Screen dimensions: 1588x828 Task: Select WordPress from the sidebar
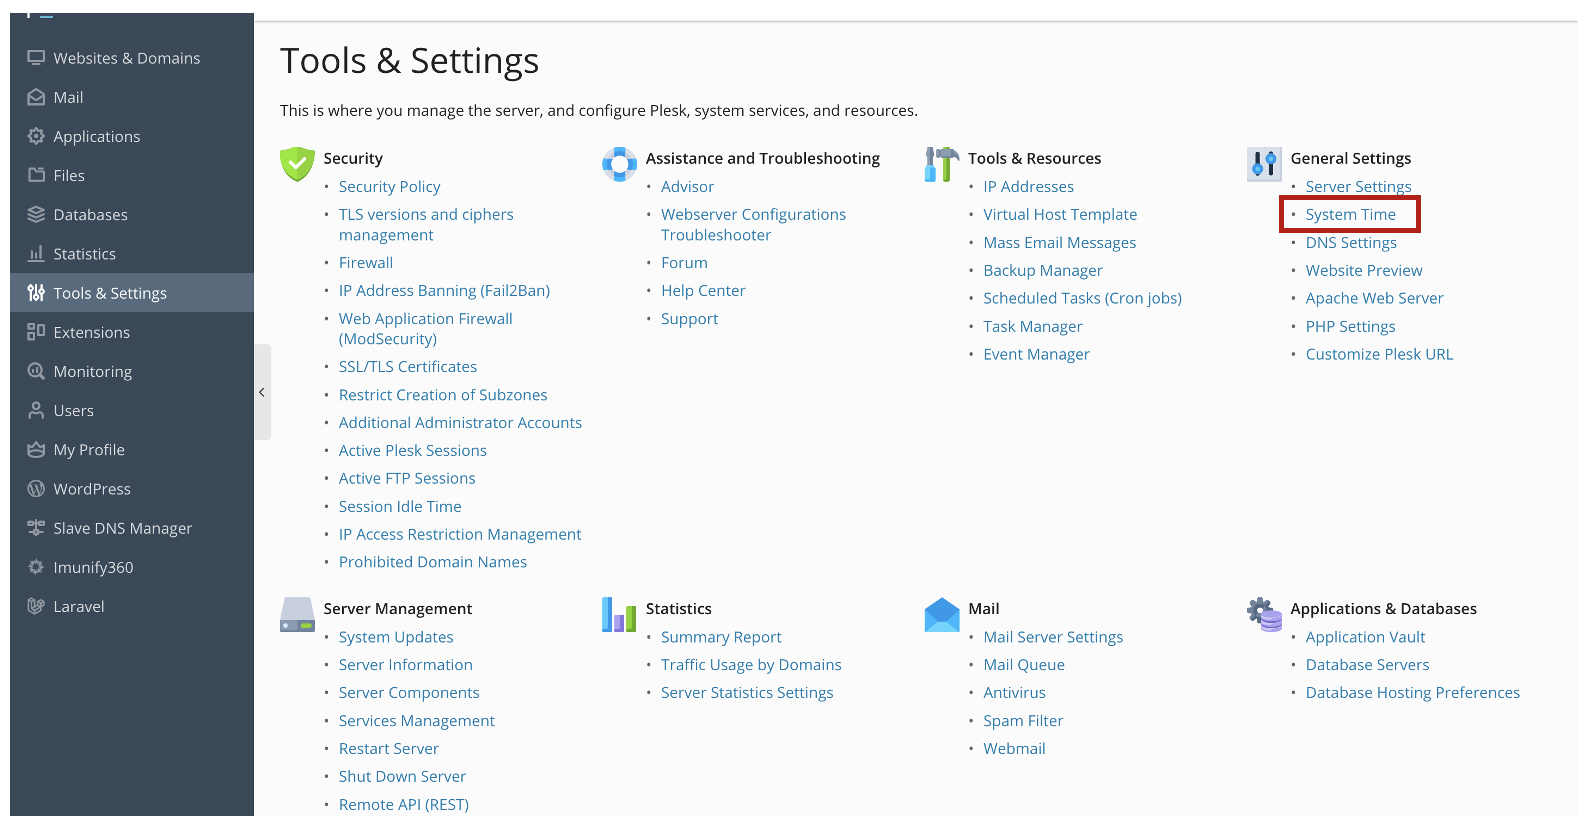click(x=92, y=489)
